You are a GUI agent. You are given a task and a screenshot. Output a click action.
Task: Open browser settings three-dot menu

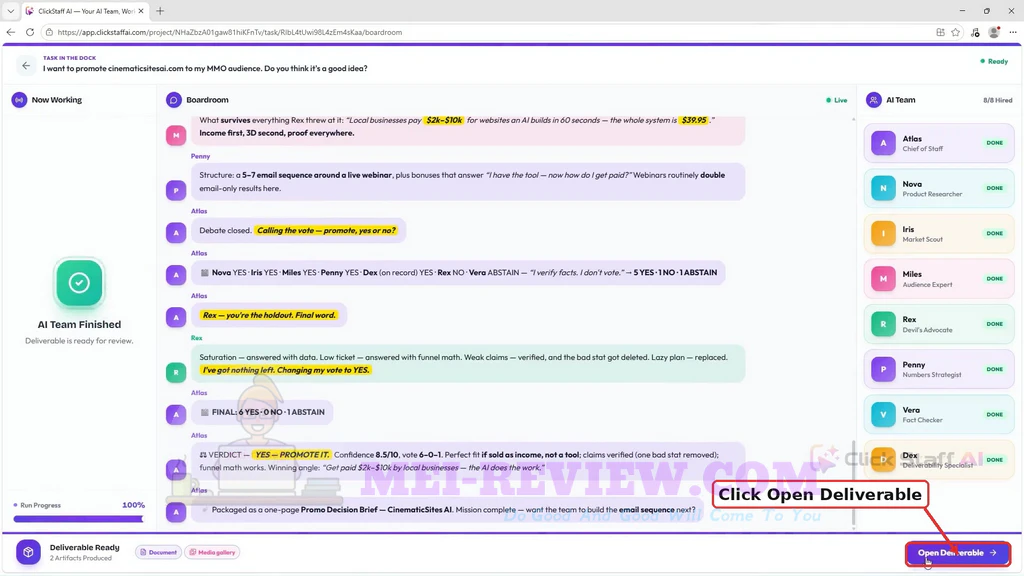point(1013,32)
